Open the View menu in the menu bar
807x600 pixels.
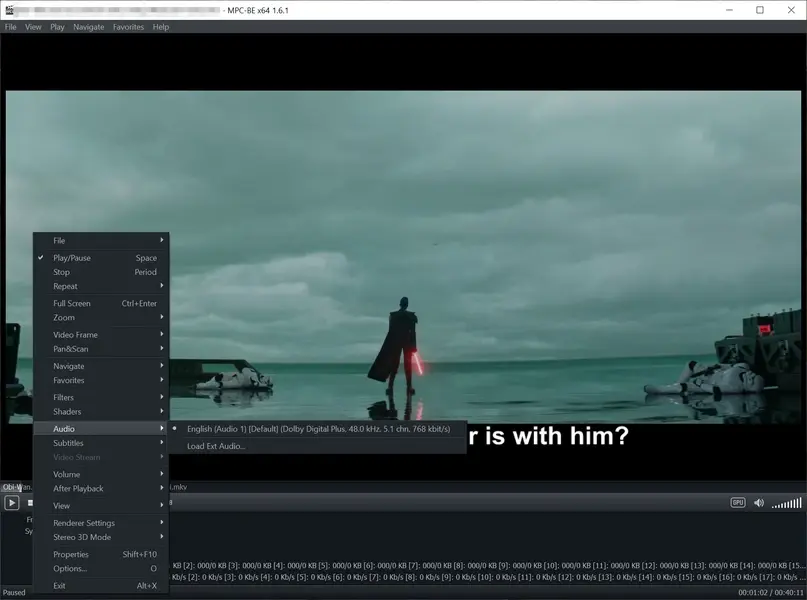[33, 27]
